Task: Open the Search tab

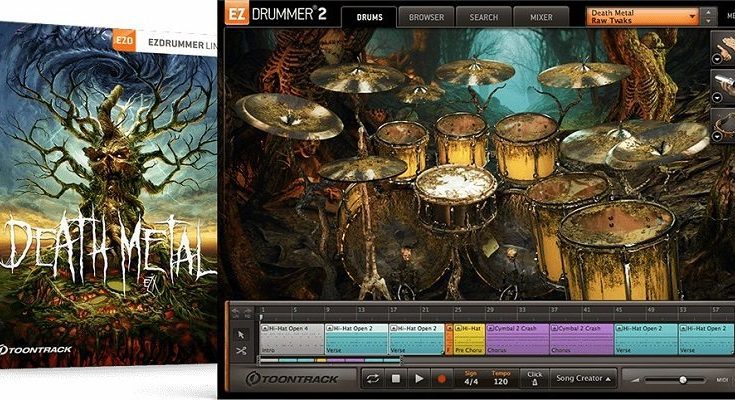Action: point(483,17)
